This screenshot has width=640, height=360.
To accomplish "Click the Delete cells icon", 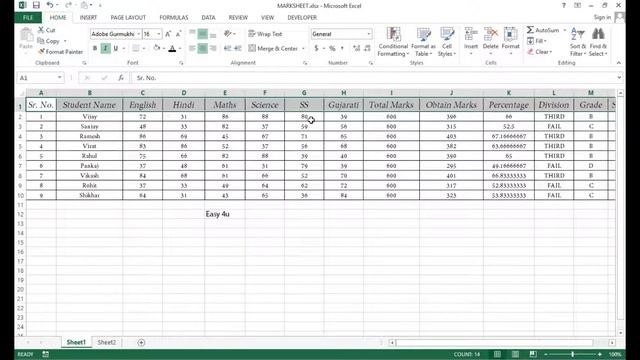I will 491,34.
